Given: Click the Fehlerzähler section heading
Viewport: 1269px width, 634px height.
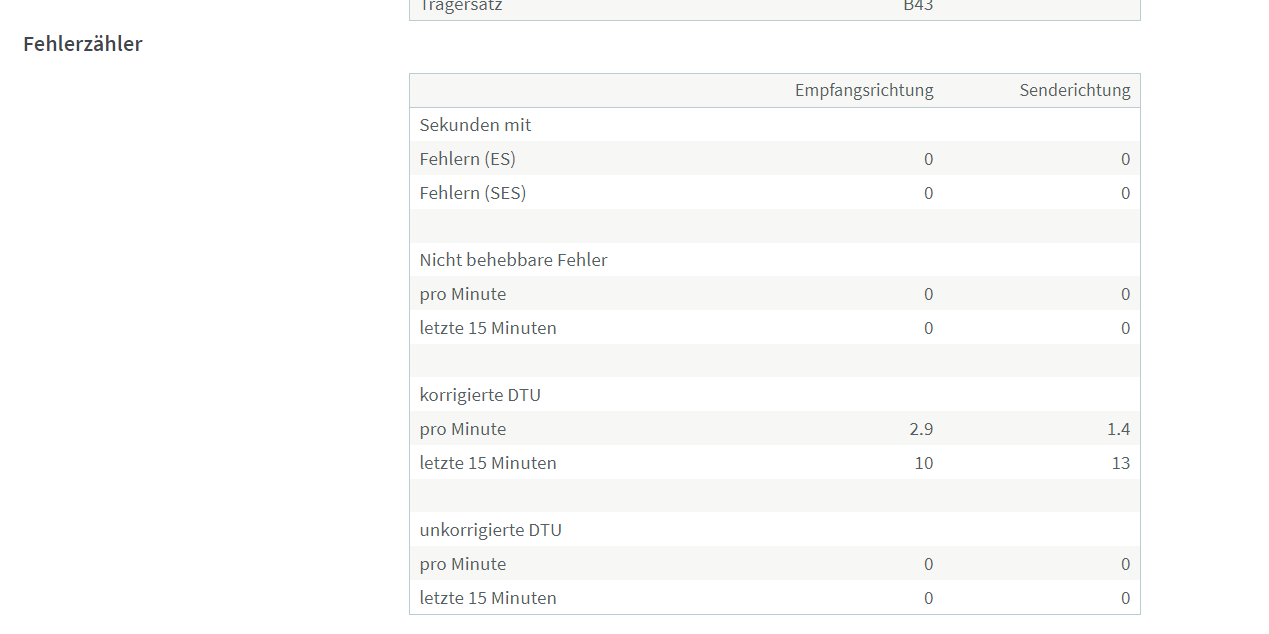Looking at the screenshot, I should [x=83, y=44].
